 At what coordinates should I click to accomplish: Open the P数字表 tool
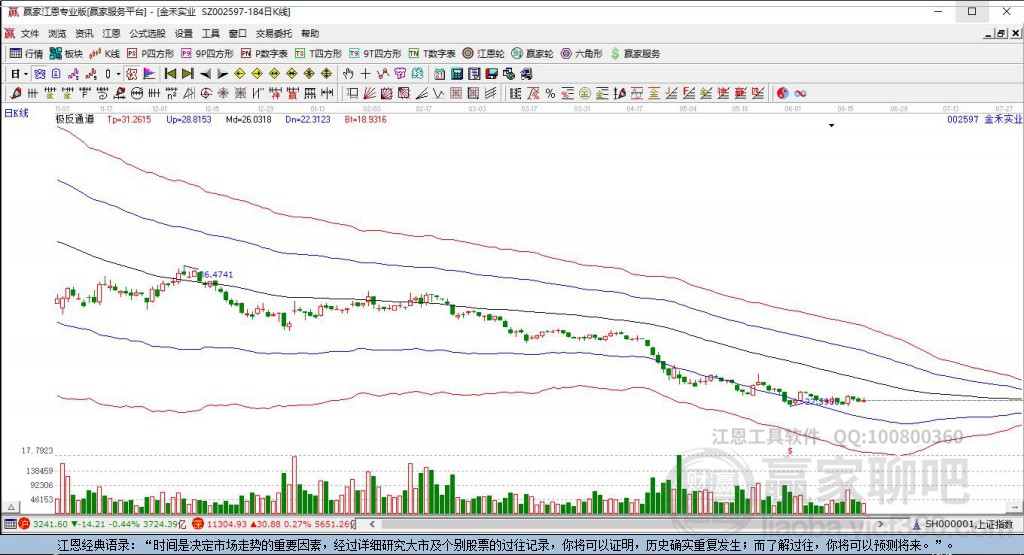click(x=264, y=54)
